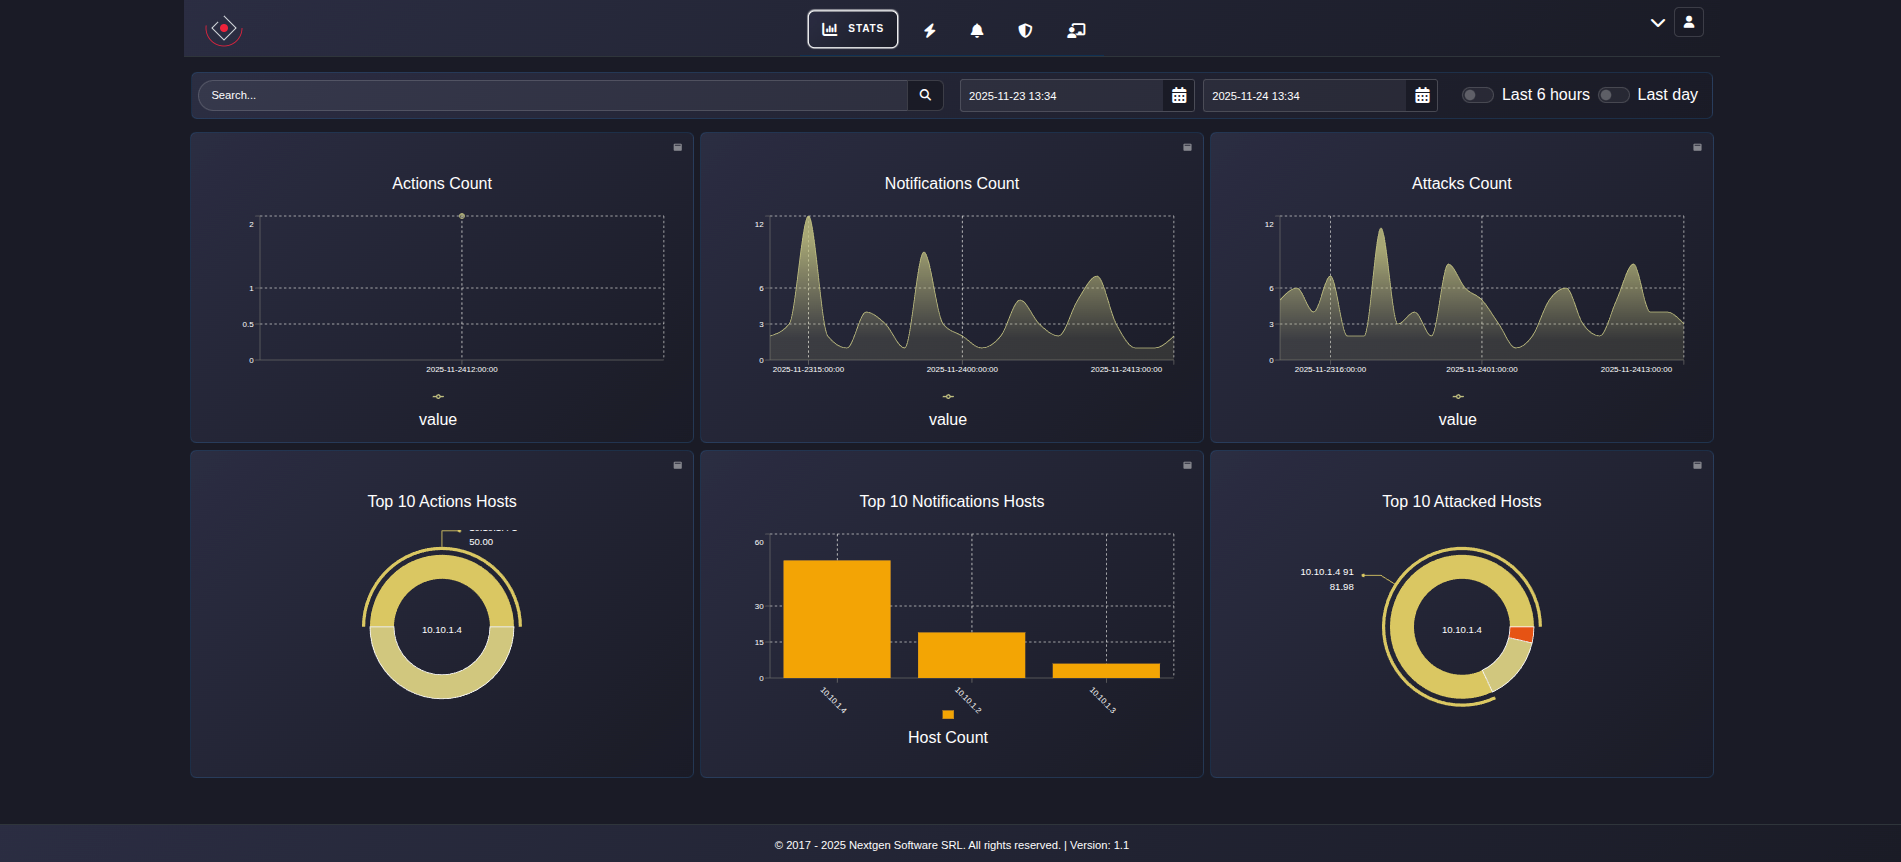
Task: Open the start date calendar picker
Action: pos(1179,95)
